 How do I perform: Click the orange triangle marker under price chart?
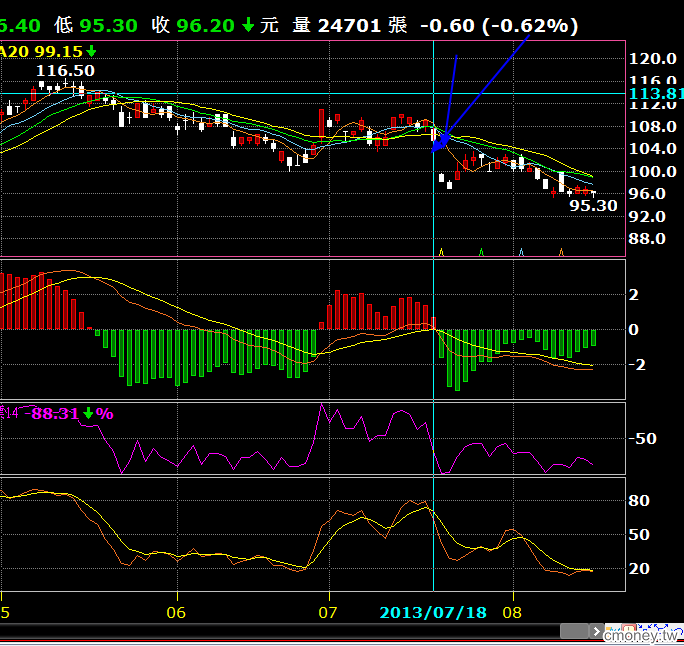(561, 252)
